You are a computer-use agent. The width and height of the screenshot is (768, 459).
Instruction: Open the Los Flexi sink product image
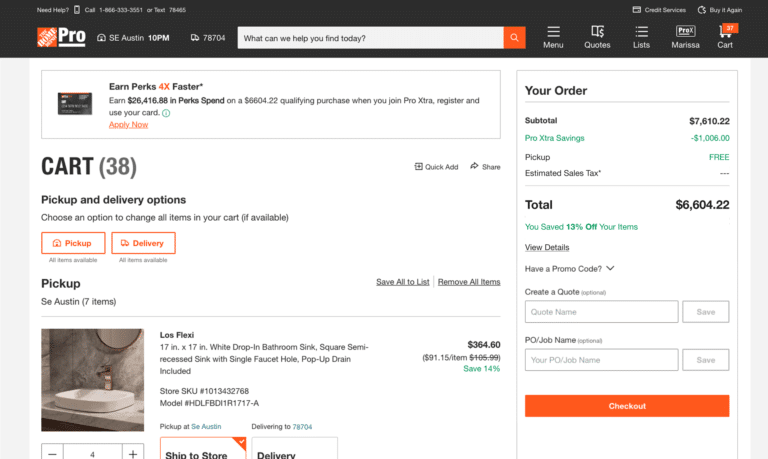93,380
